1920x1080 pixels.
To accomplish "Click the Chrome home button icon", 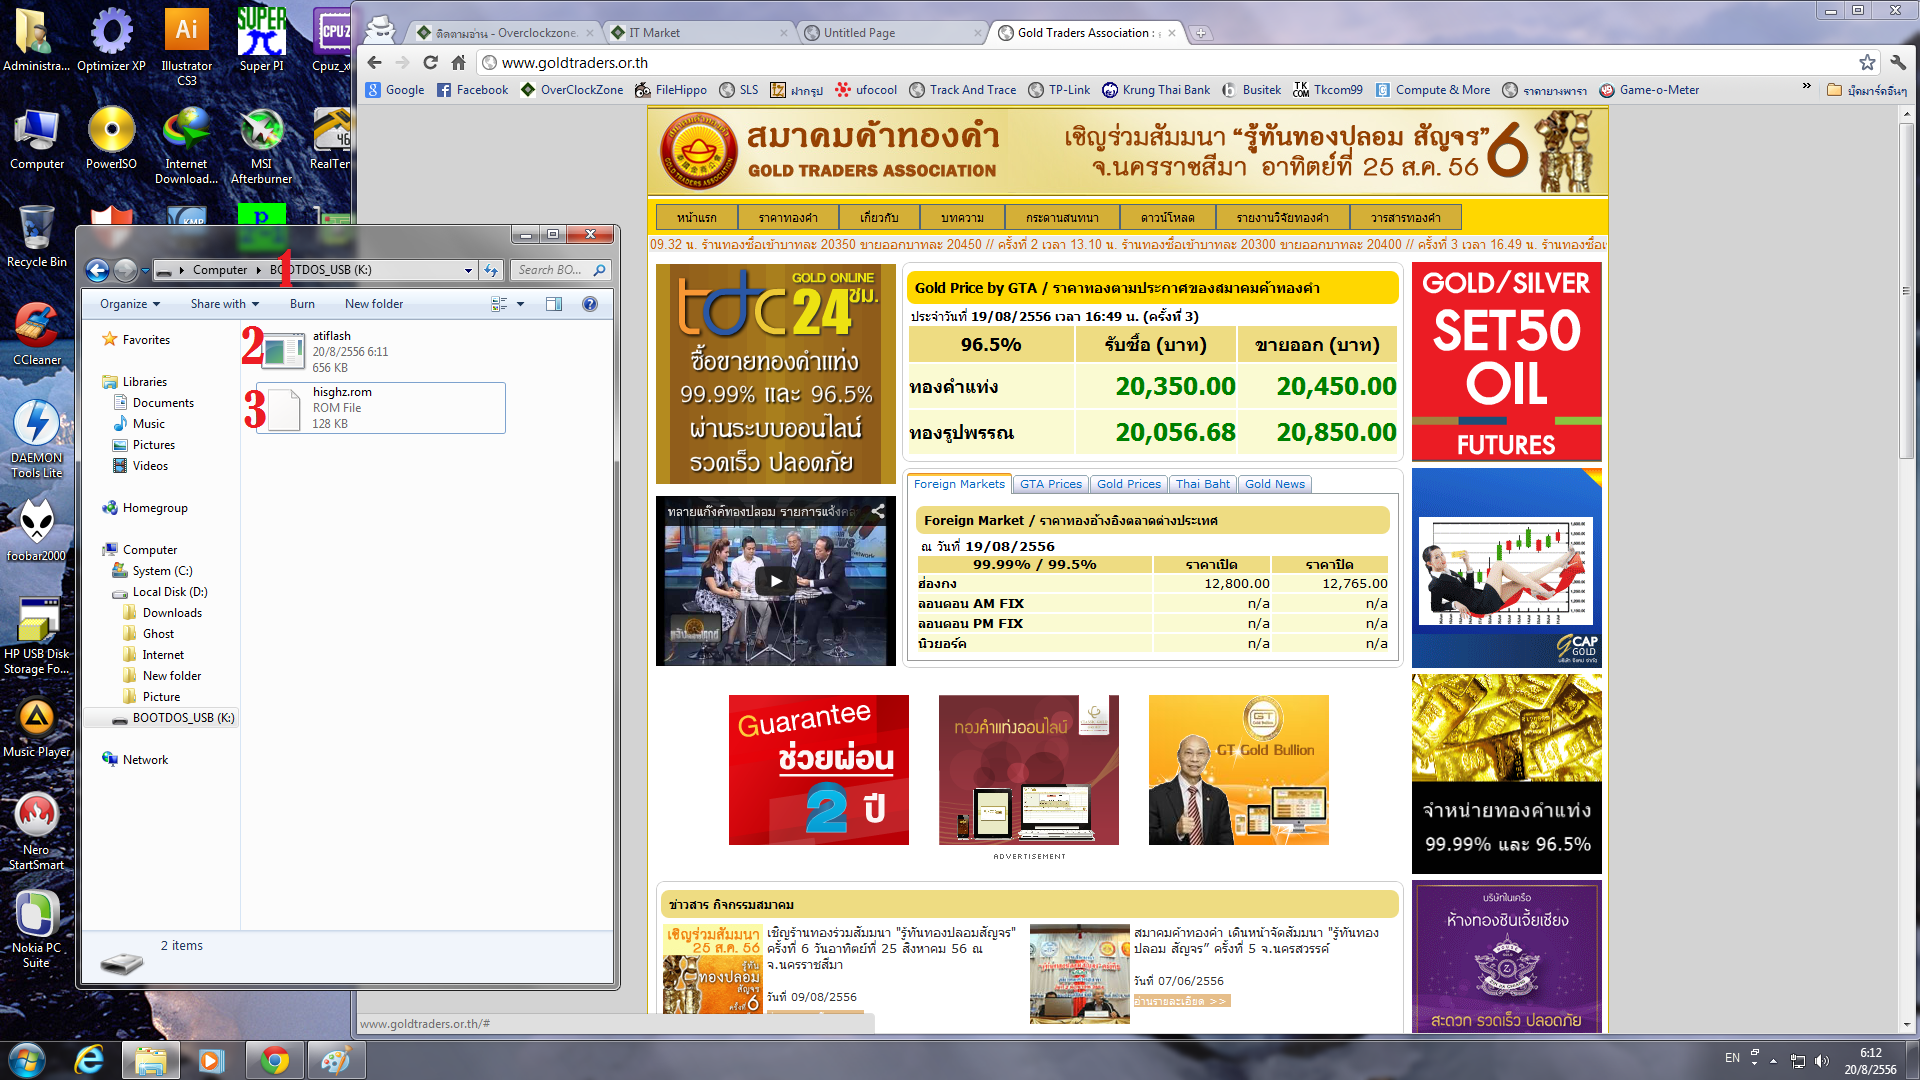I will coord(458,62).
